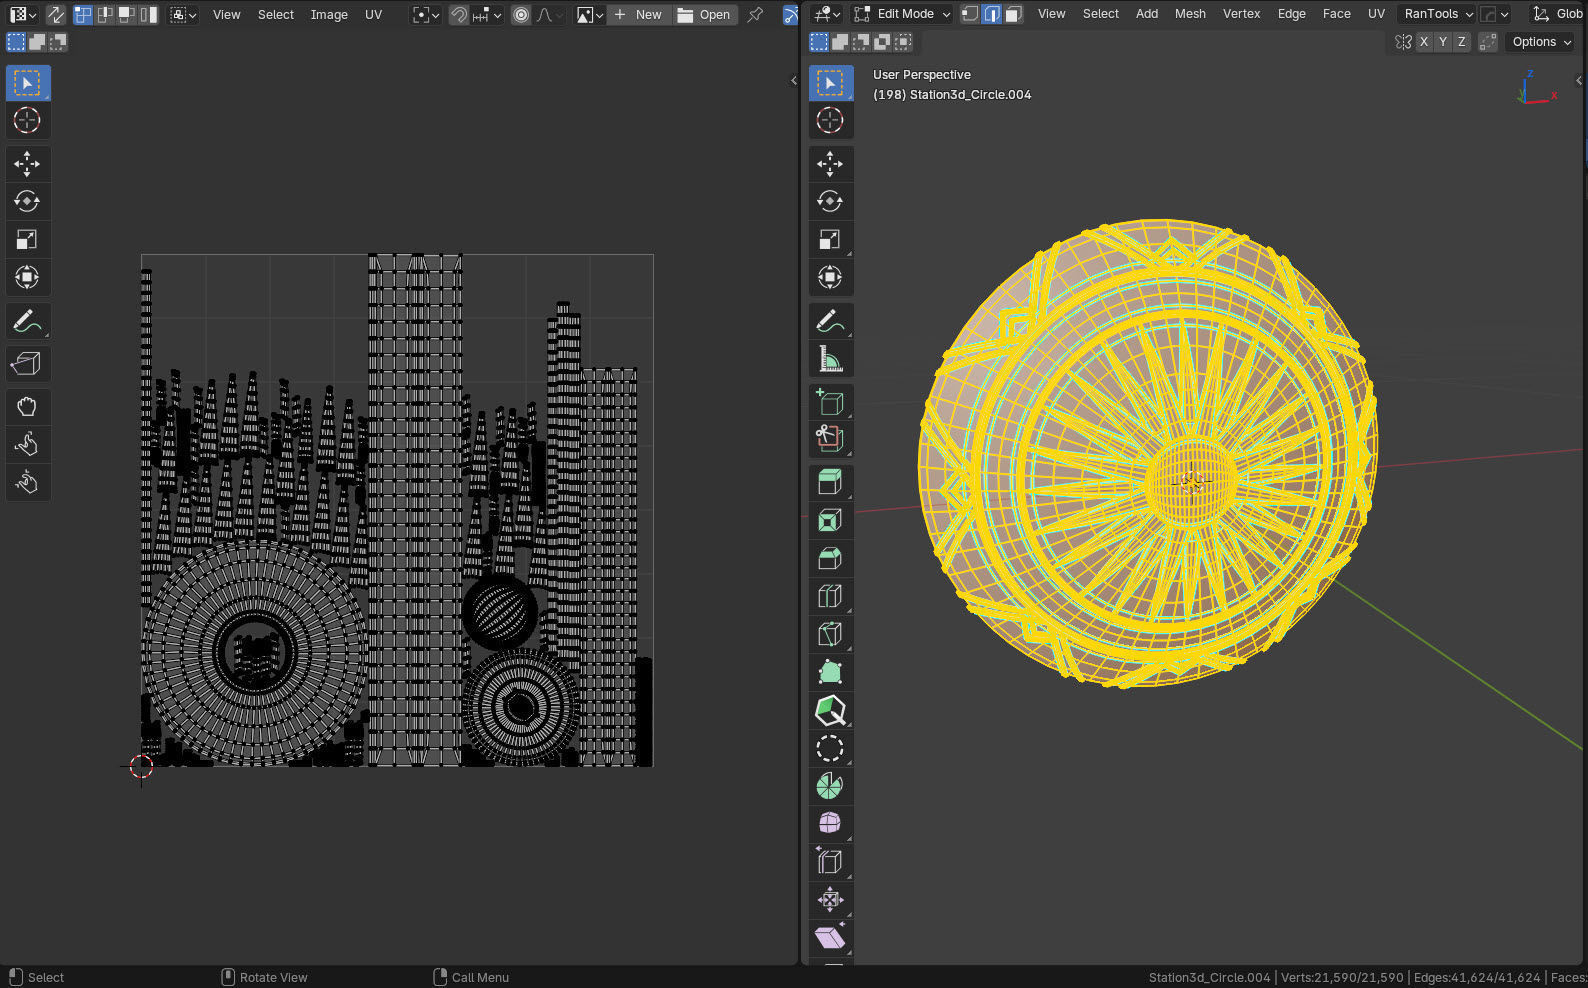
Task: Select the 3D viewport Annotate tool
Action: coord(830,322)
